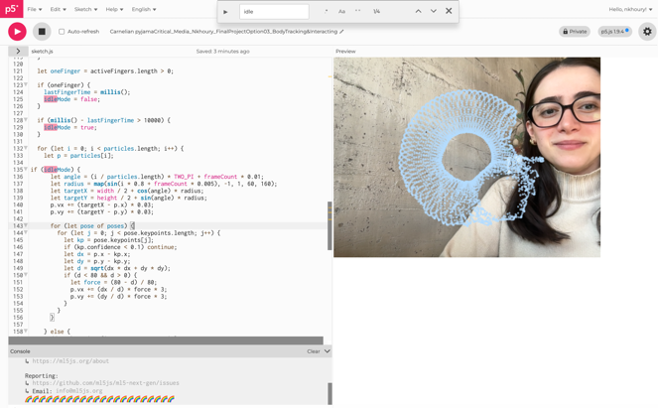Fold code at line 128

click(26, 120)
